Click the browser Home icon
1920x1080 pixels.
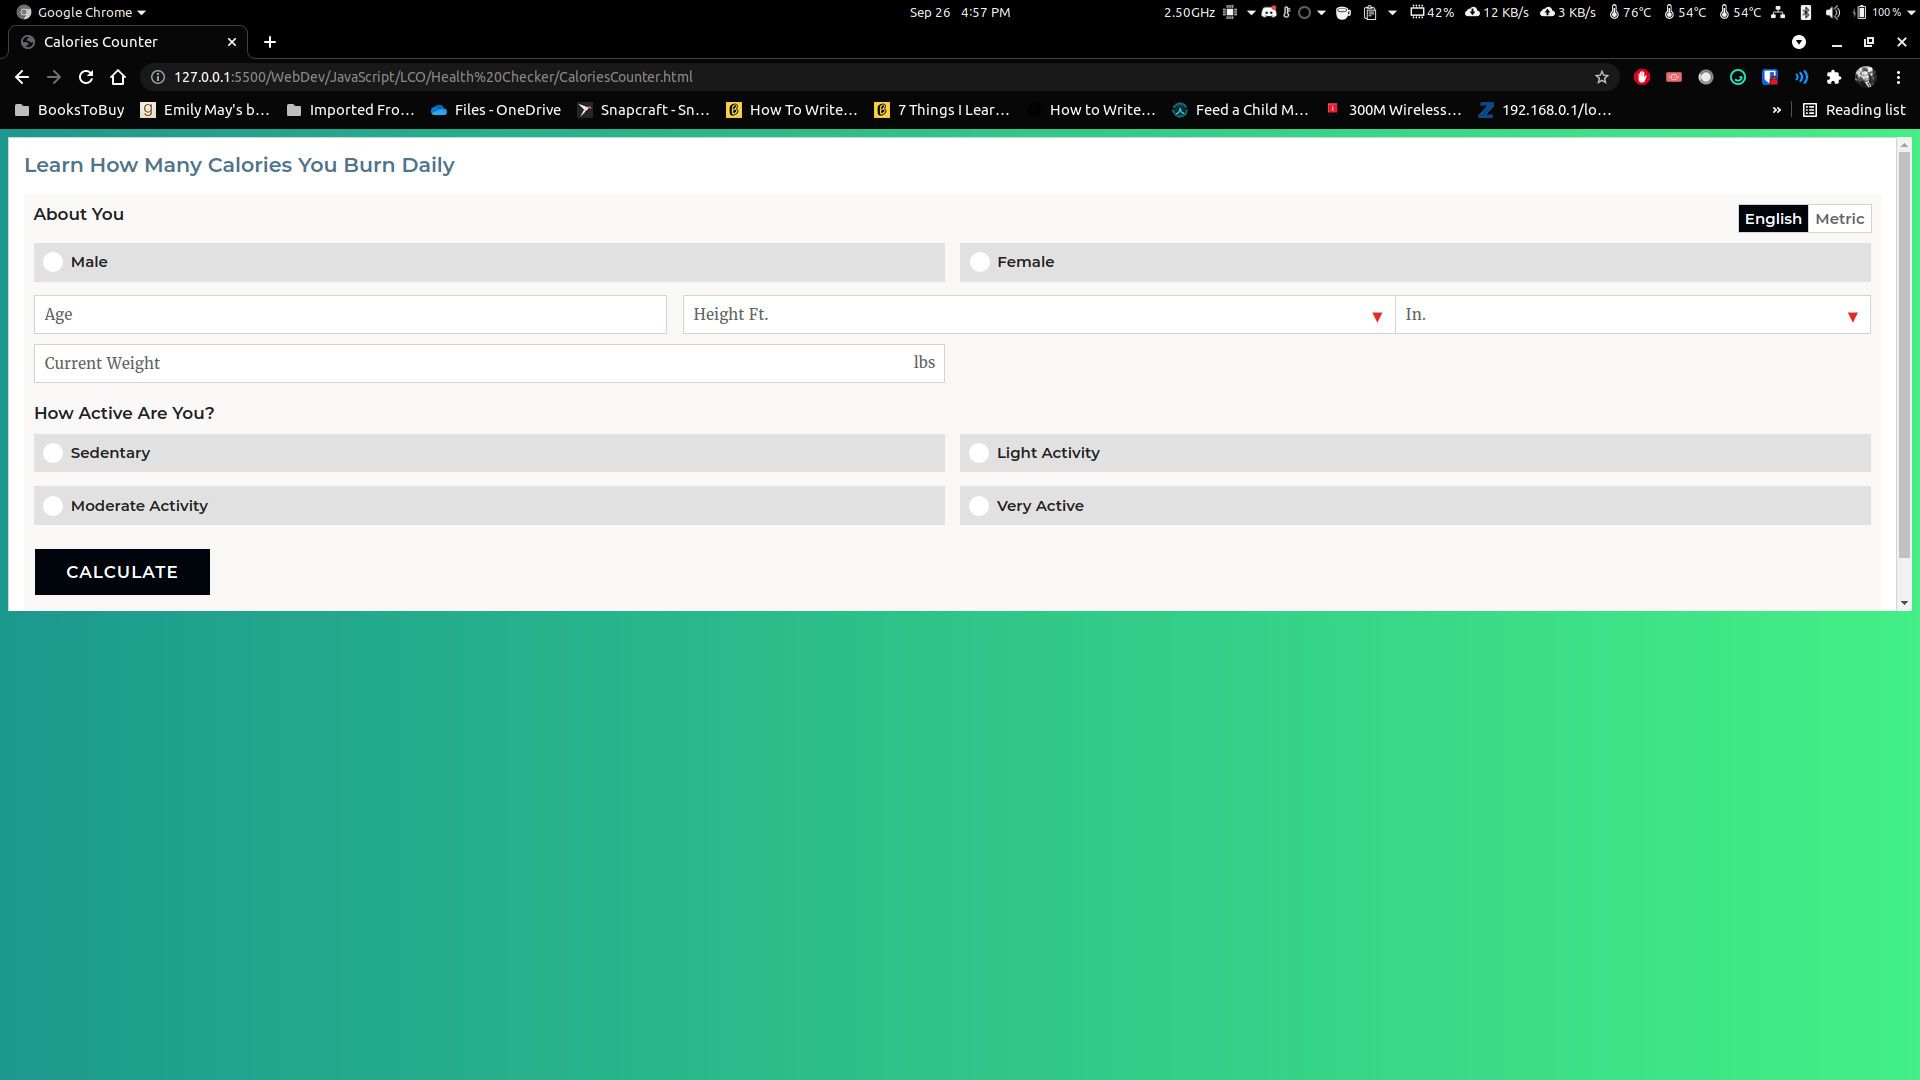click(x=118, y=77)
